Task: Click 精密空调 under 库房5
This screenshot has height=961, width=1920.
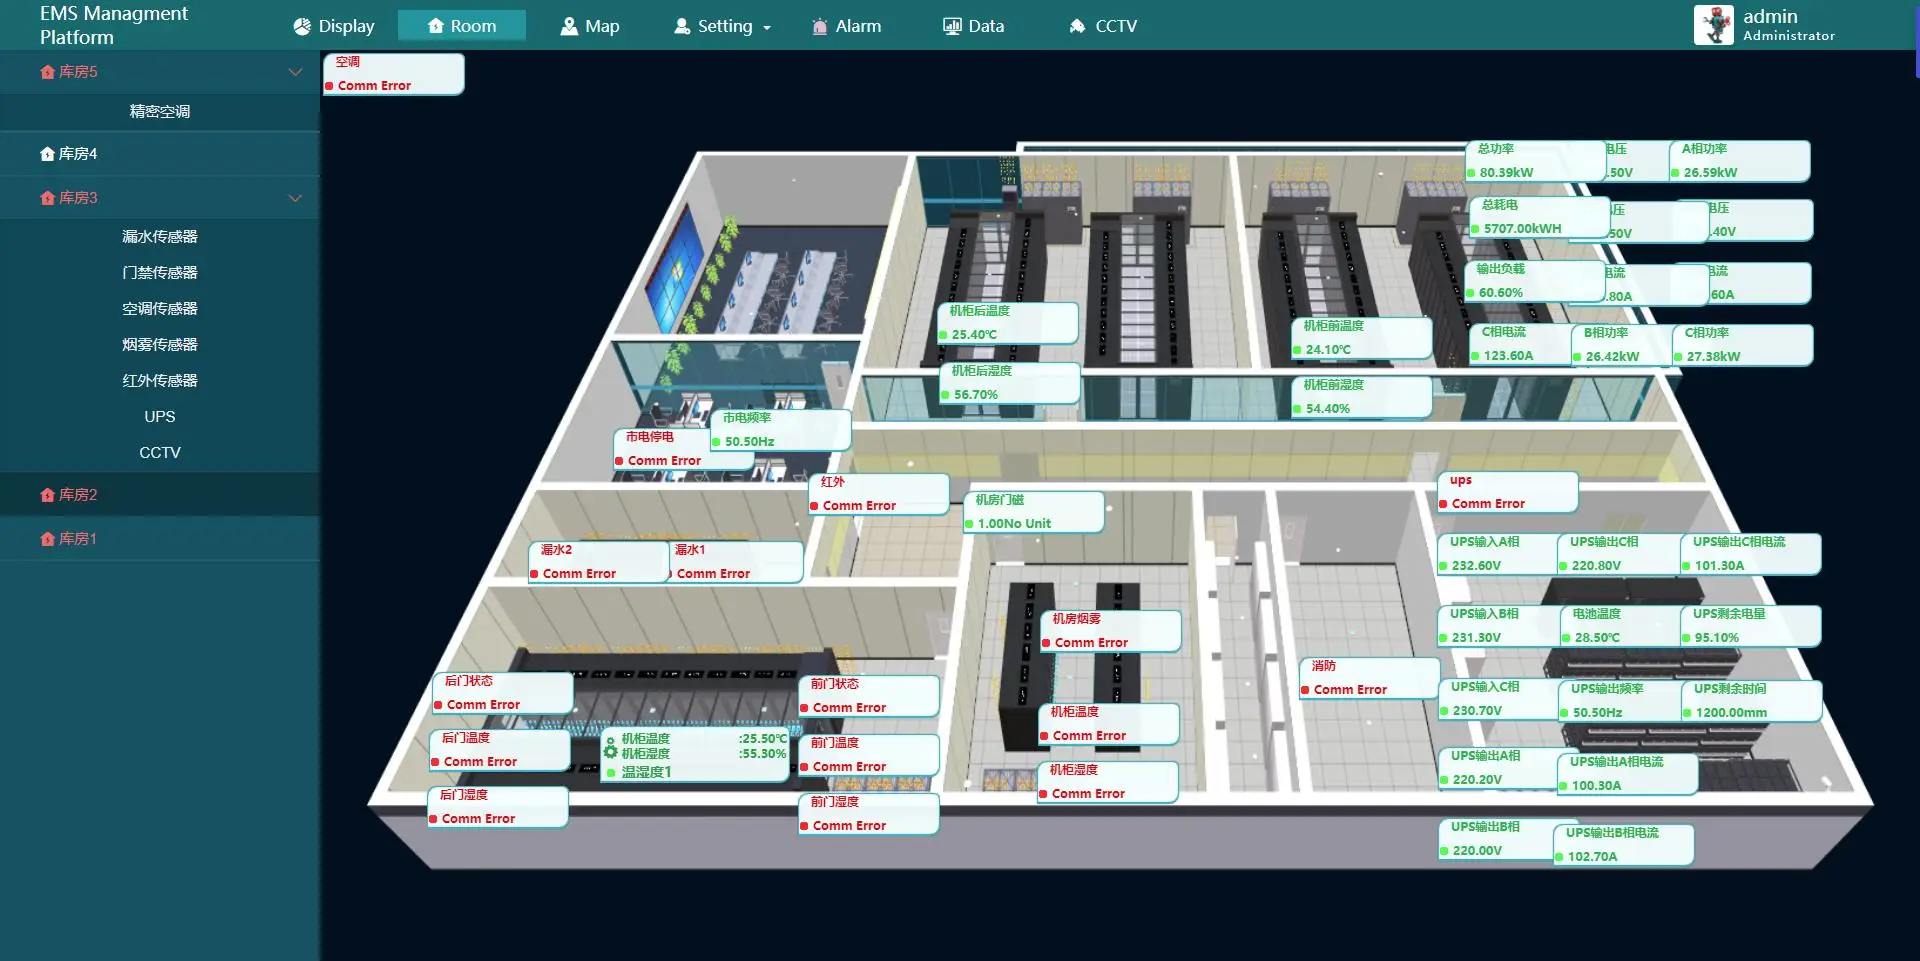Action: tap(159, 112)
